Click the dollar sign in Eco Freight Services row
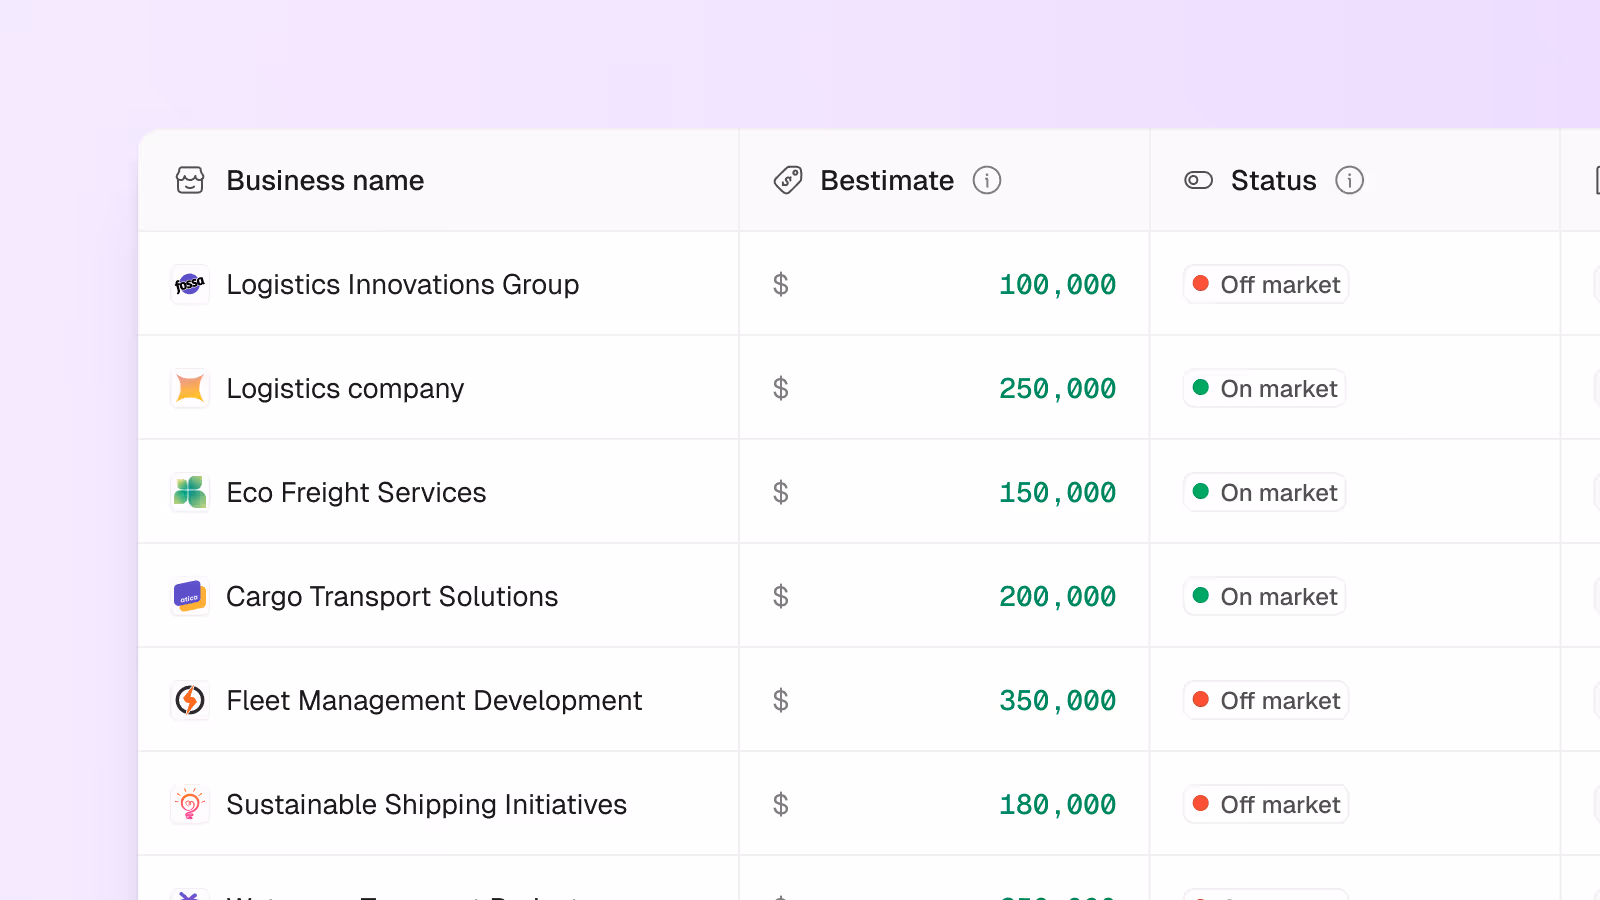The image size is (1600, 900). [781, 492]
